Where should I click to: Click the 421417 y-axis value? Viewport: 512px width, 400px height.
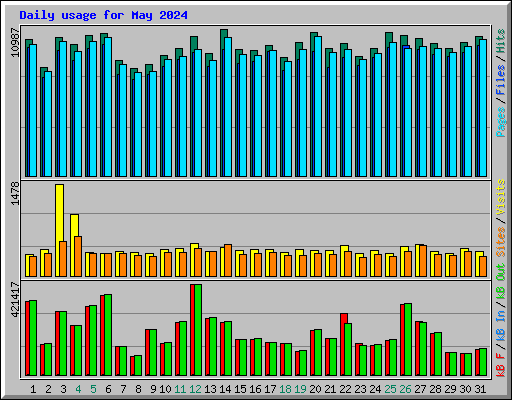pos(15,299)
